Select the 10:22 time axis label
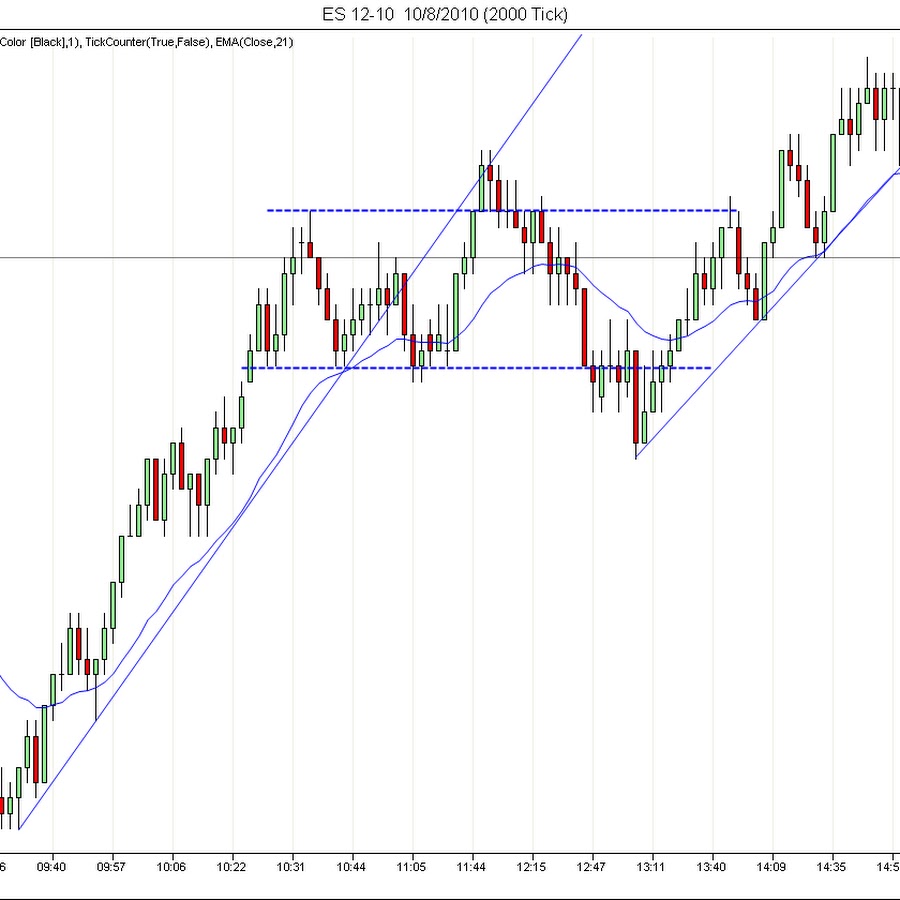 (232, 867)
